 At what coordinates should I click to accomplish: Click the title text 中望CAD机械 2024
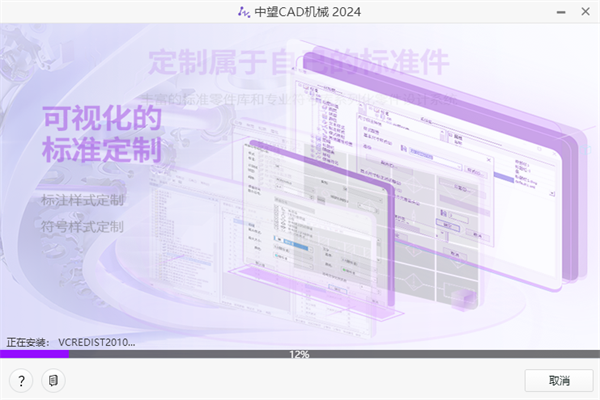point(308,12)
